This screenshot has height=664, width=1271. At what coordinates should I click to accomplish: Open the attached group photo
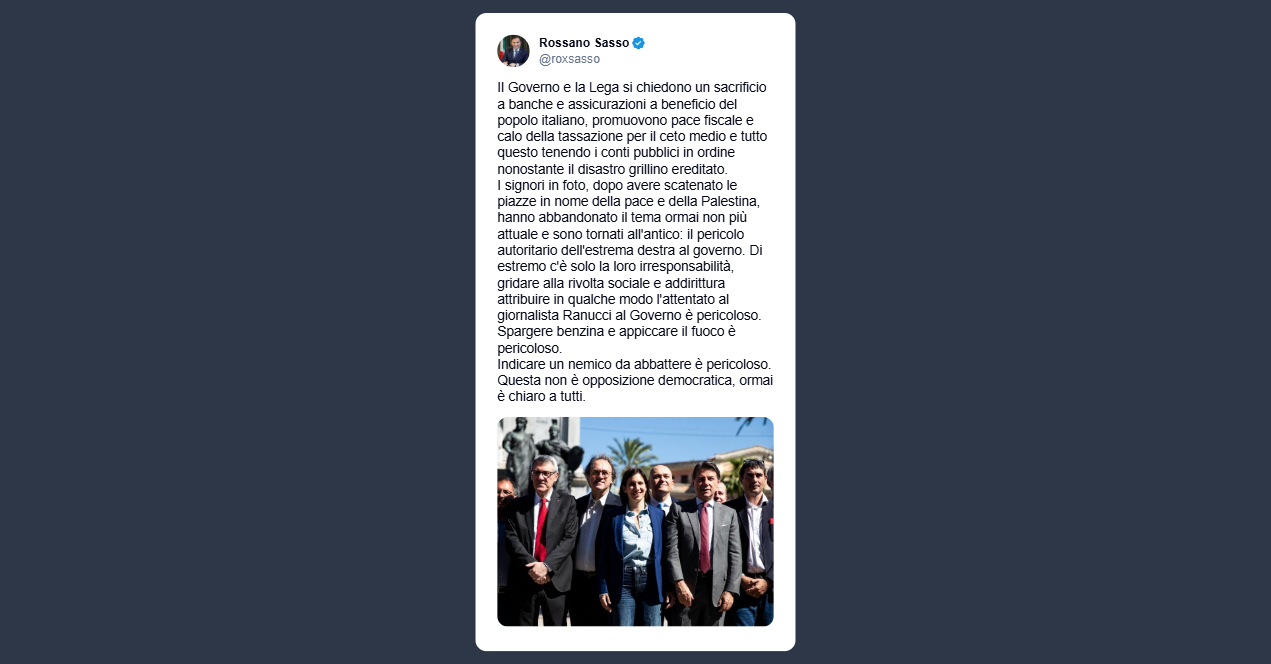635,522
